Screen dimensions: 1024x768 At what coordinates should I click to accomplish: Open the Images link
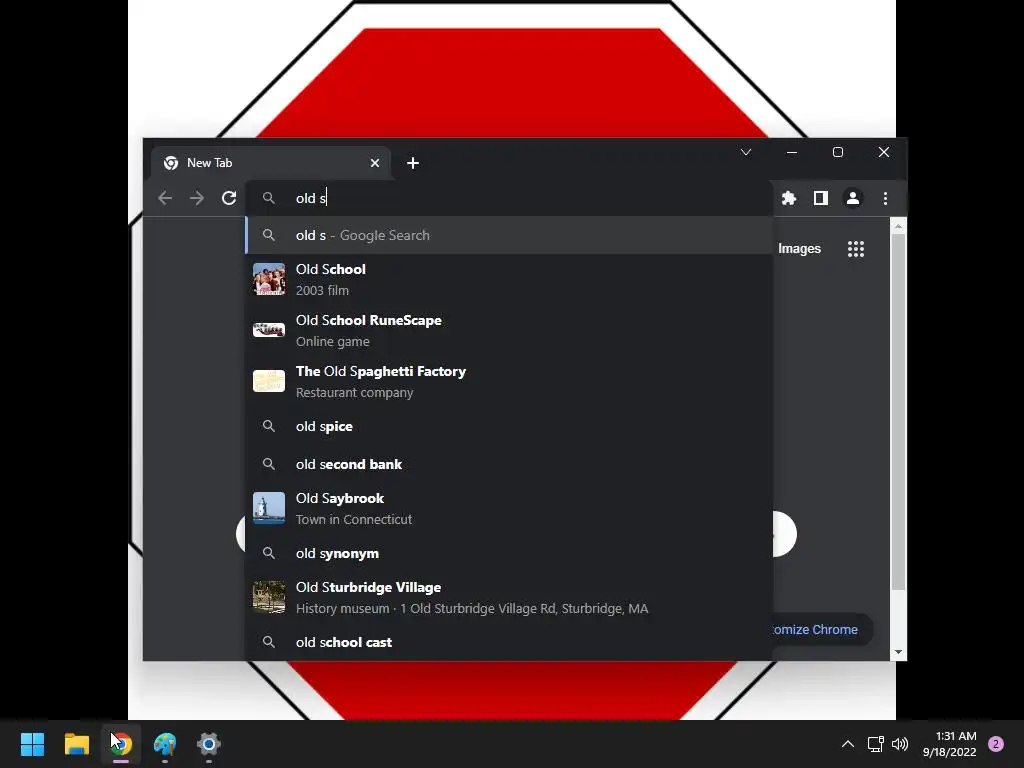point(799,249)
